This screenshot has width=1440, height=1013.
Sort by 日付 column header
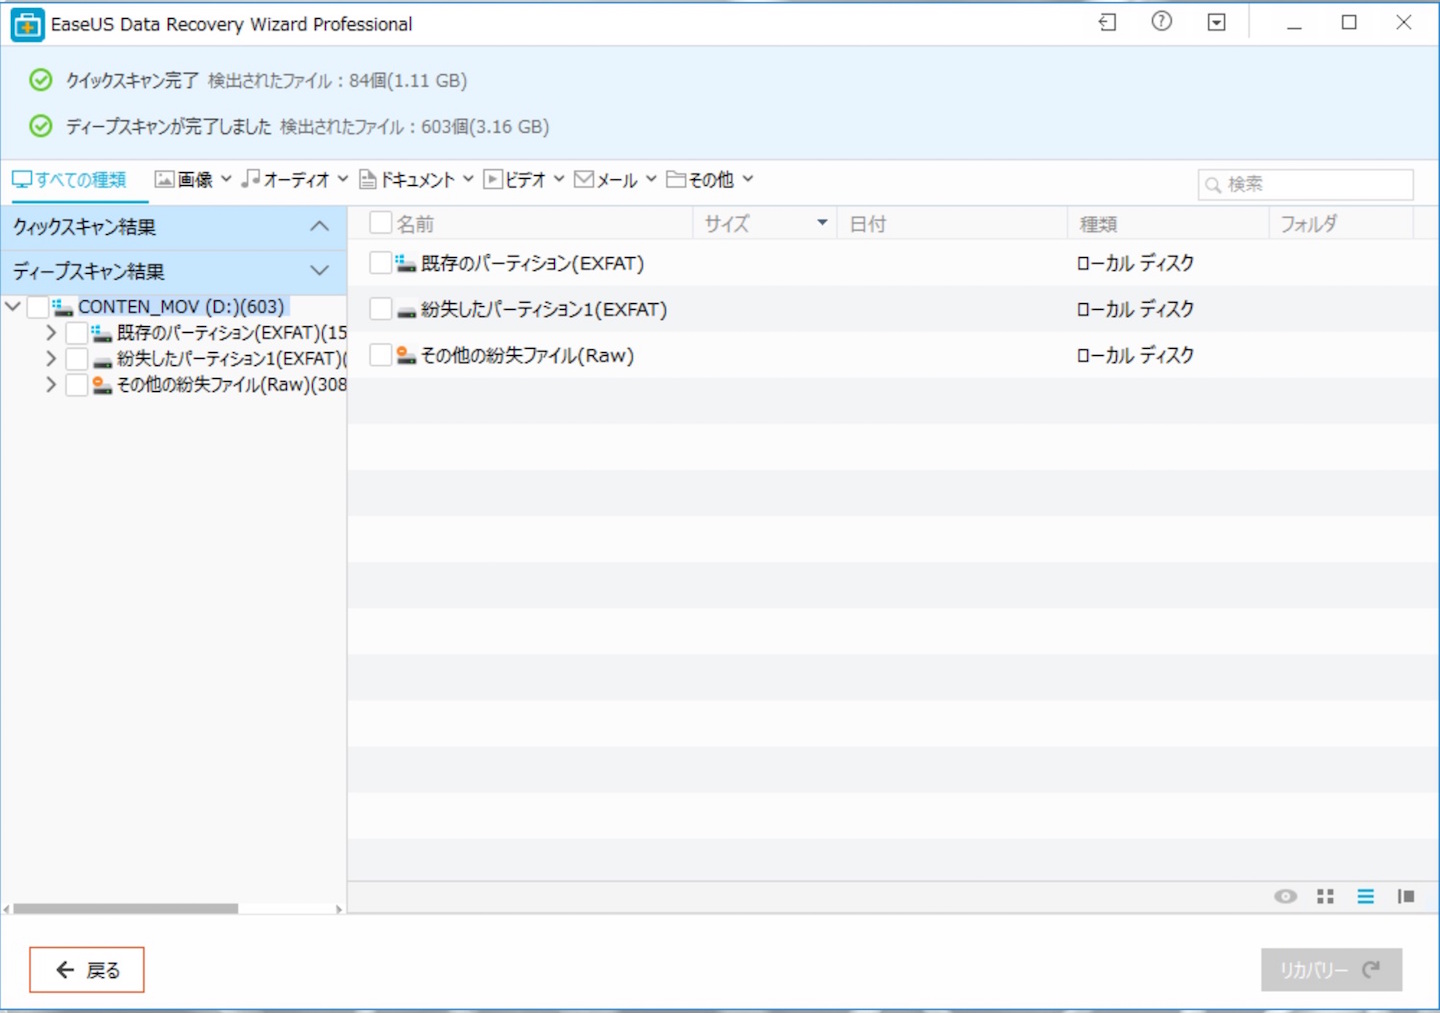click(868, 224)
